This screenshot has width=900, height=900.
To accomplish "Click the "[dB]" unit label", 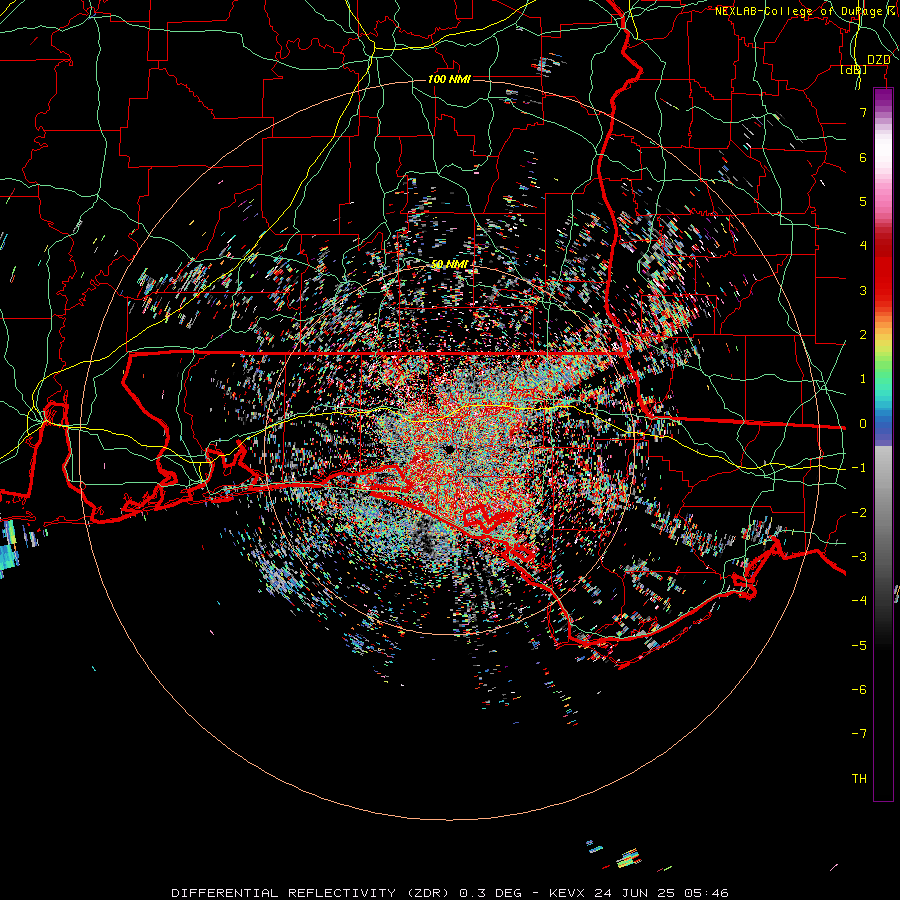I will pos(854,70).
